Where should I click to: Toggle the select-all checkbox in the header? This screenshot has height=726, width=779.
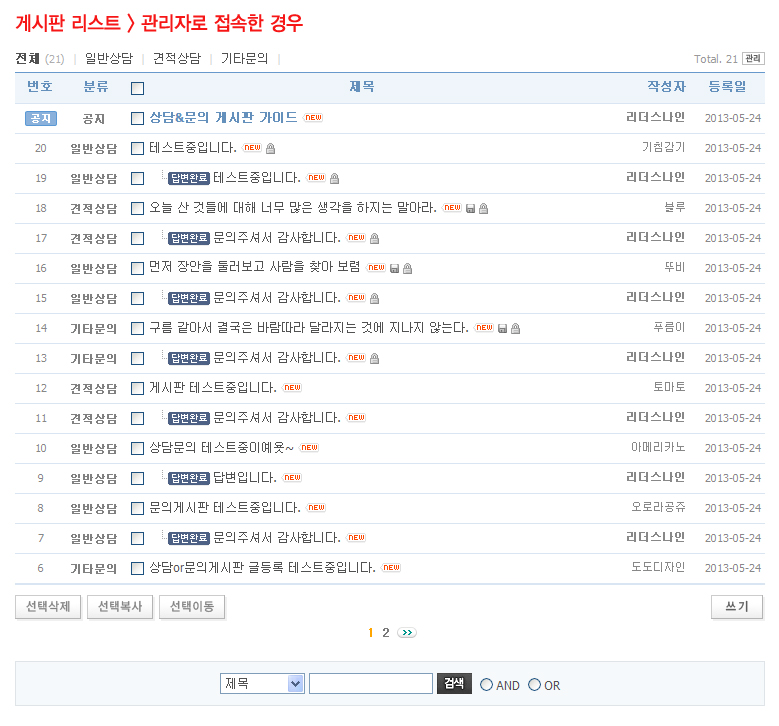[x=137, y=88]
